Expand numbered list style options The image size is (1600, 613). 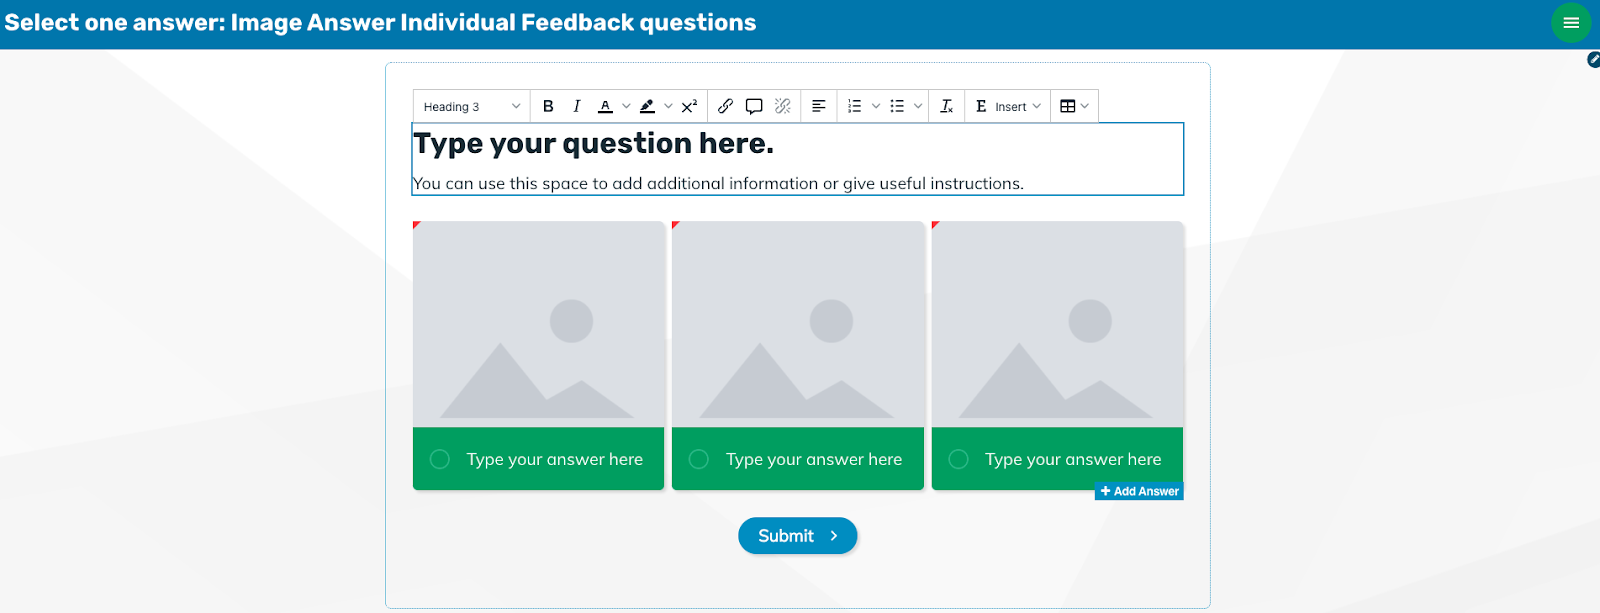[876, 106]
